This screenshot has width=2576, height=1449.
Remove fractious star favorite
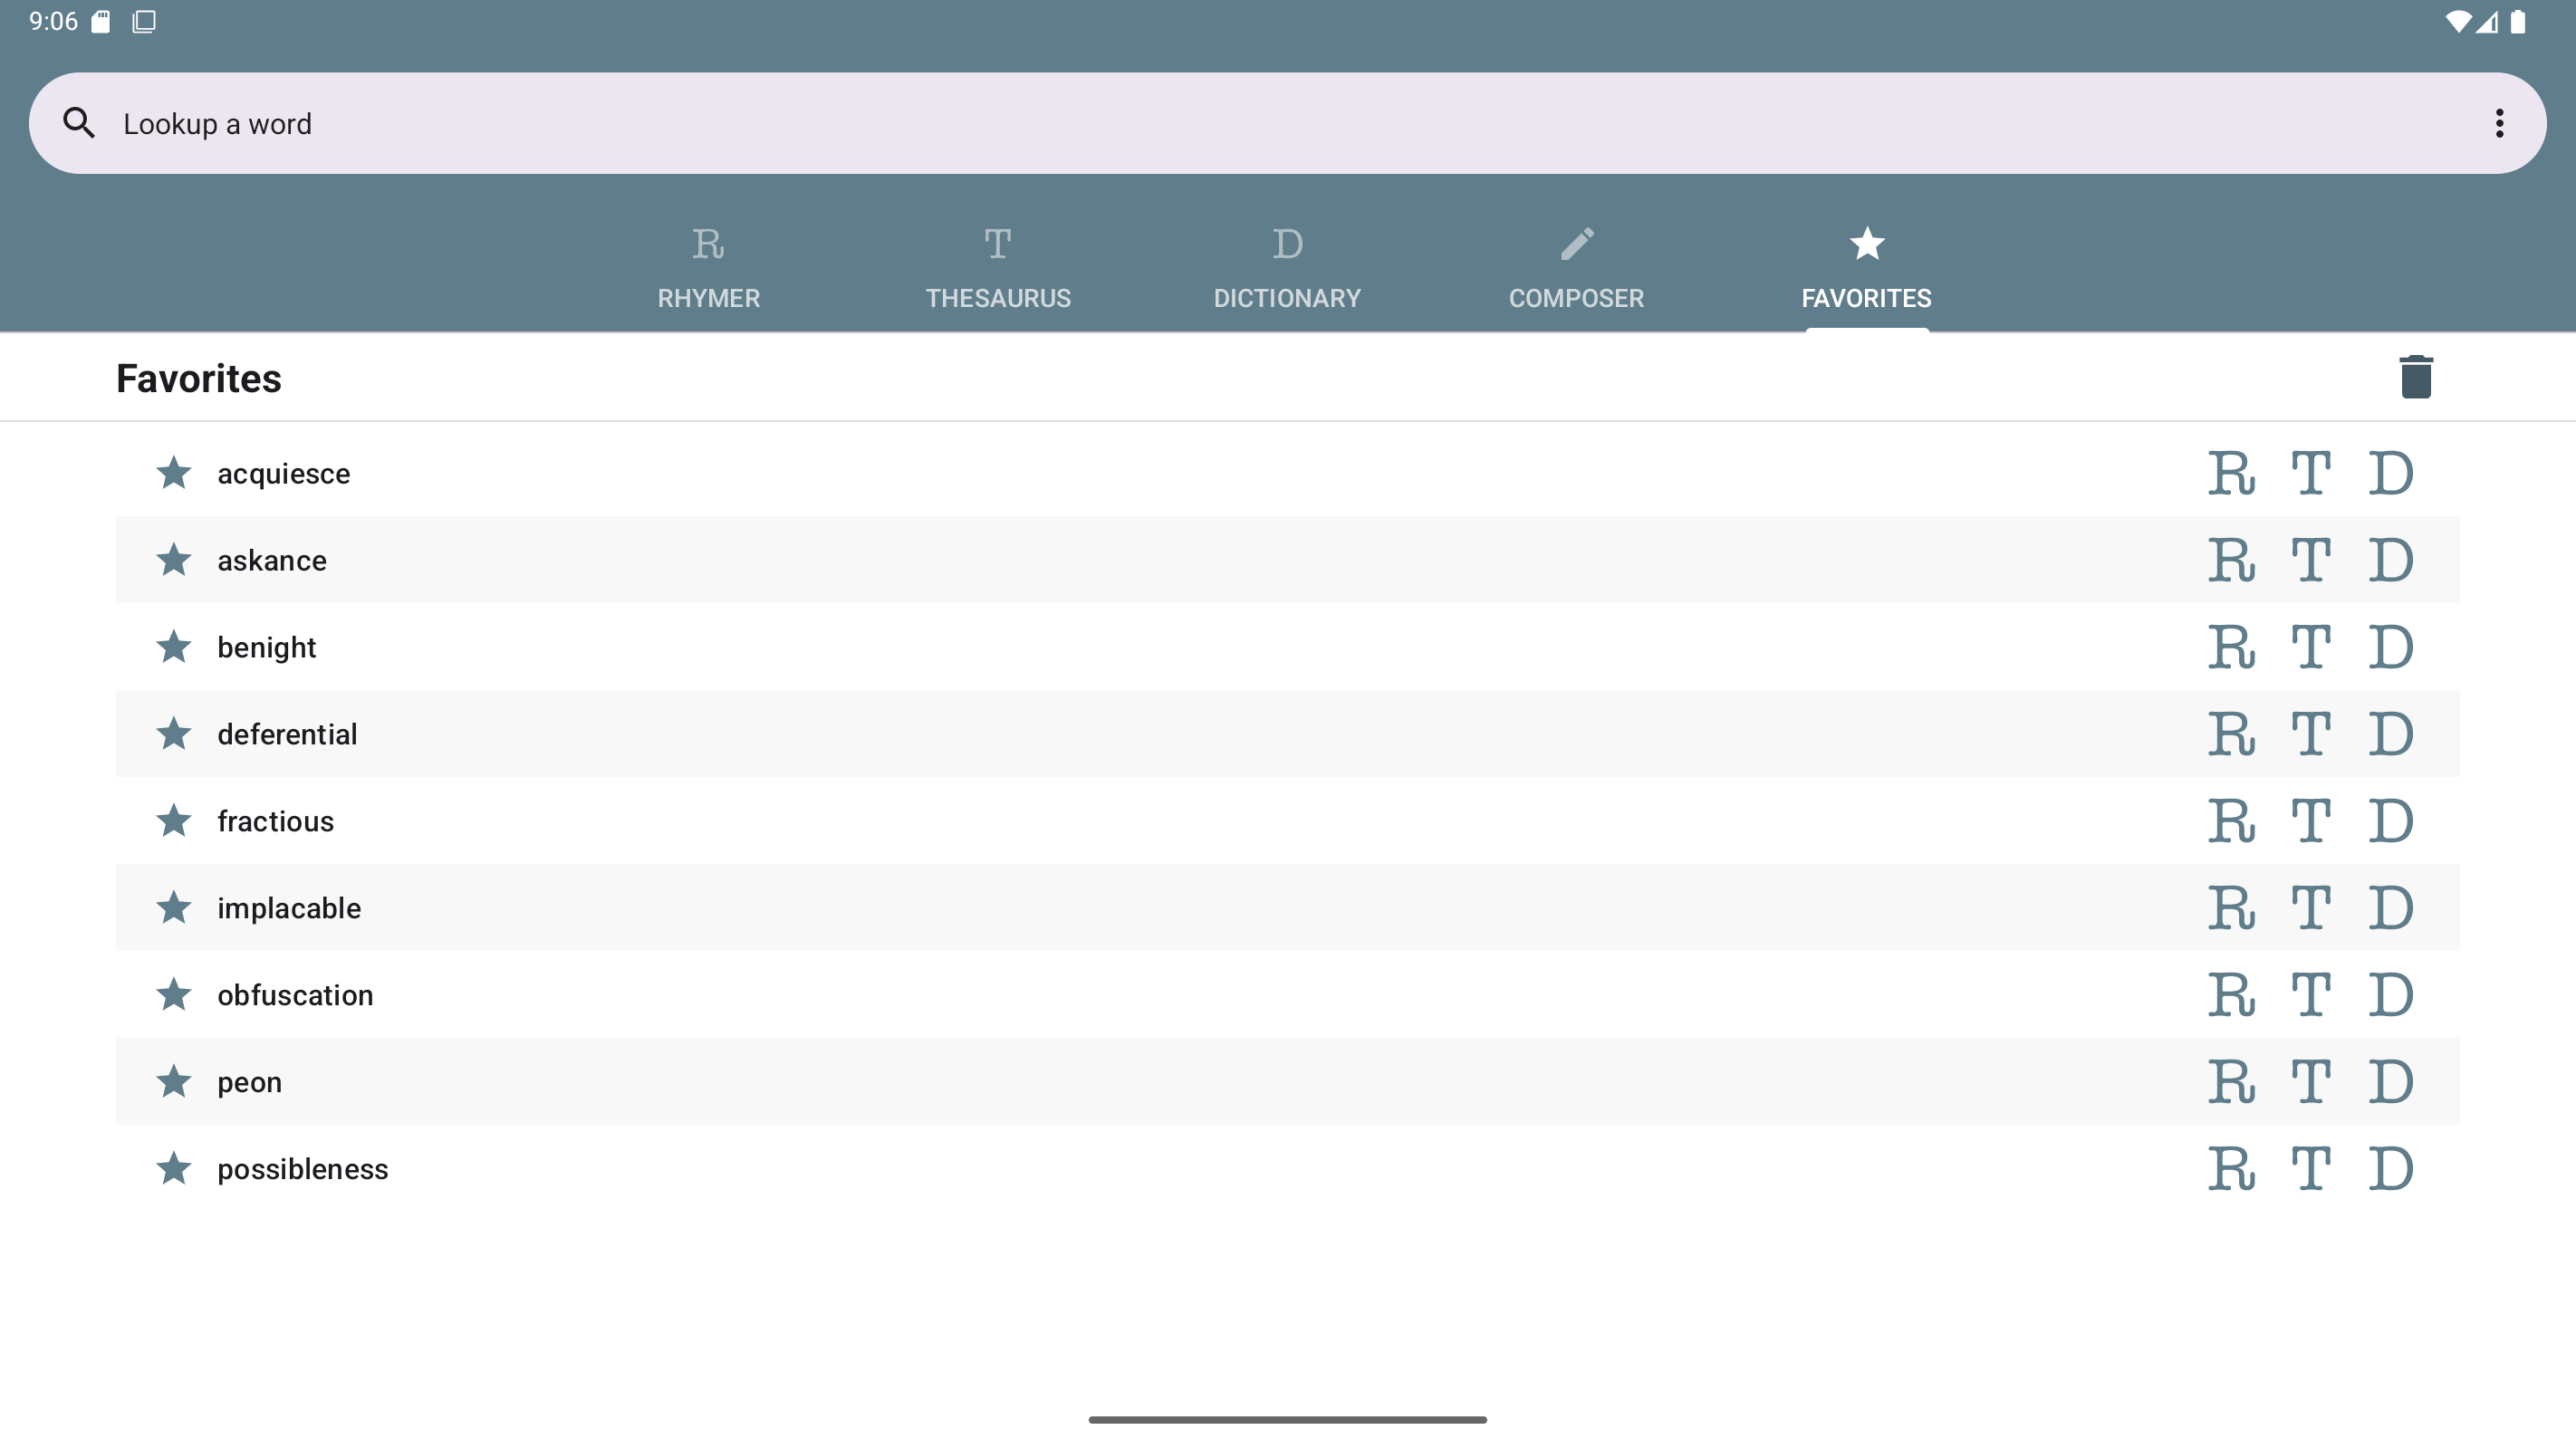[174, 820]
